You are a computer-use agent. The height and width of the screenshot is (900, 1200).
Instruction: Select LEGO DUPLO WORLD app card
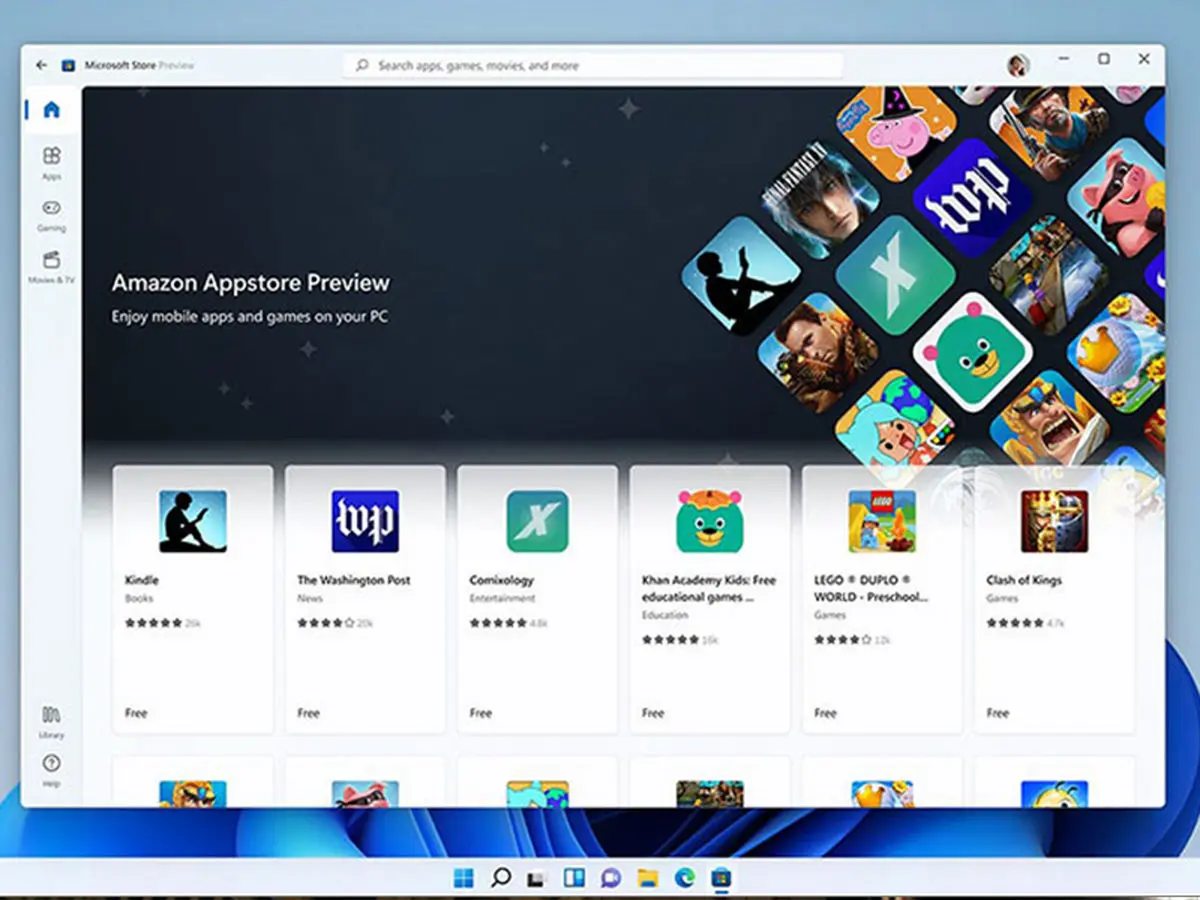pos(881,598)
